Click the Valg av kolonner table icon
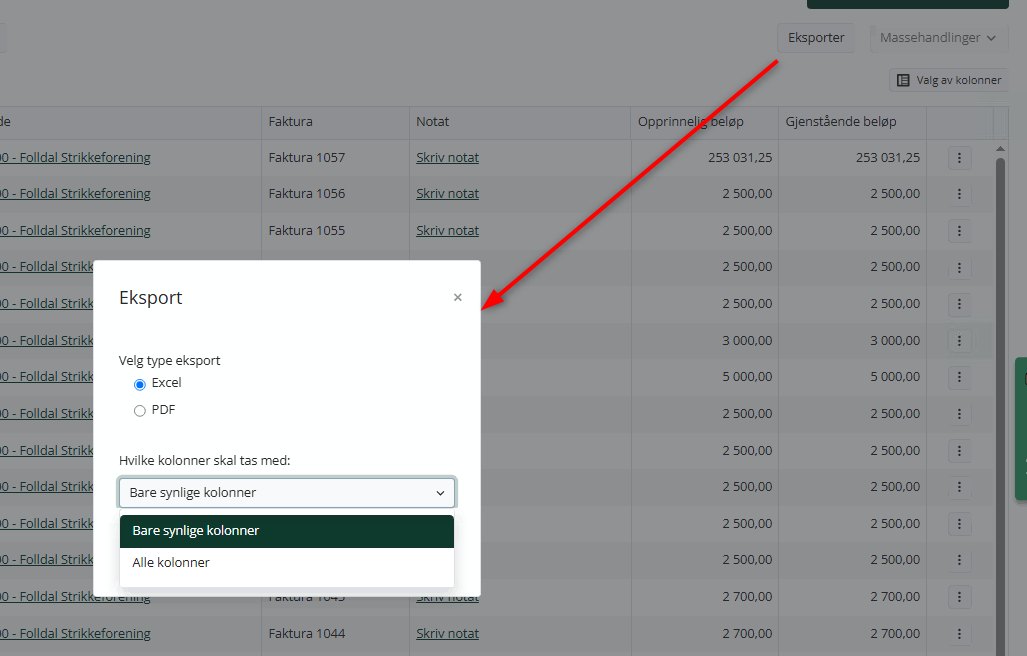Screen dimensions: 1027x656 [903, 81]
